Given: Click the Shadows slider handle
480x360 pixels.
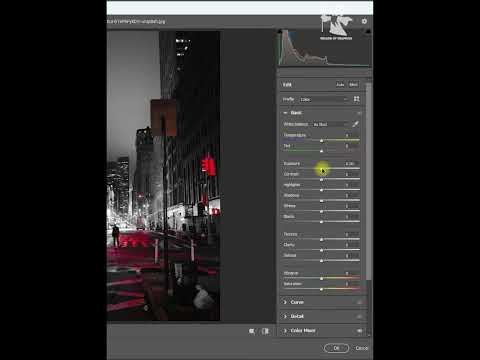Looking at the screenshot, I should (322, 201).
